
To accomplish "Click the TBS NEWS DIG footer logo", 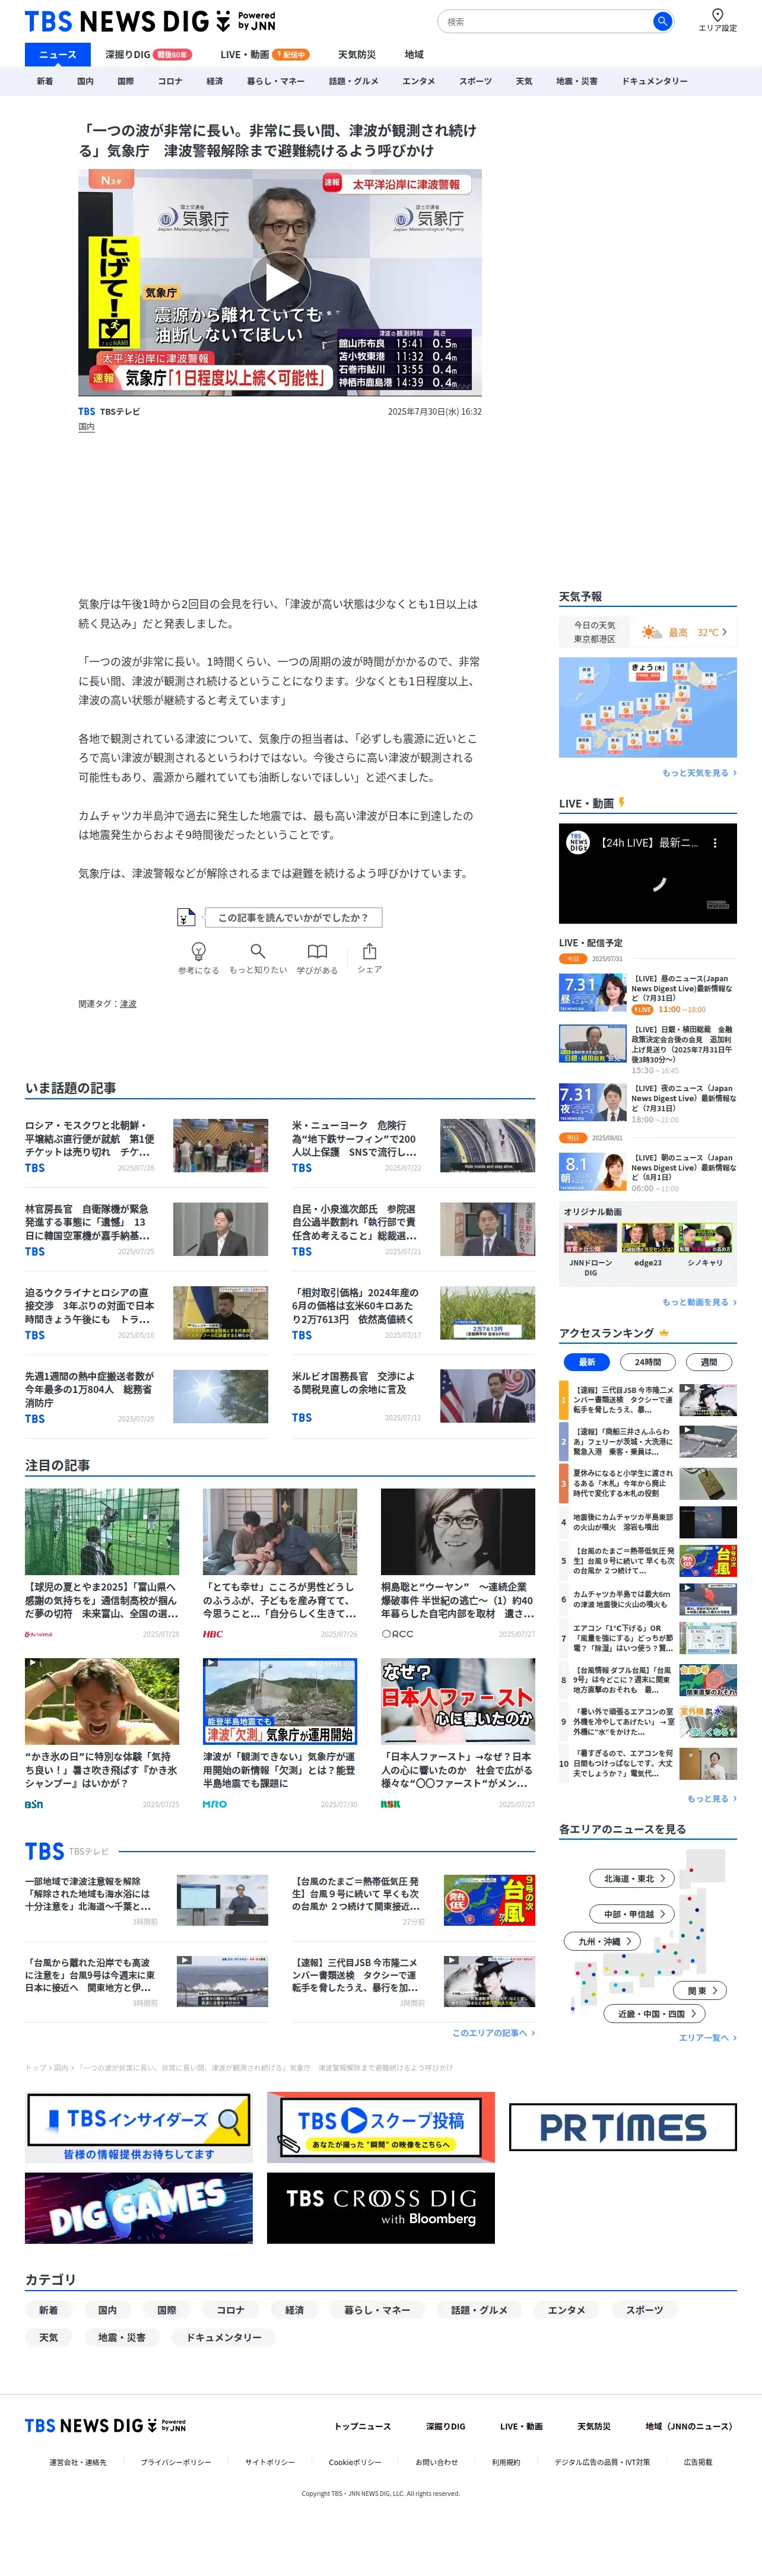I will coord(105,2426).
